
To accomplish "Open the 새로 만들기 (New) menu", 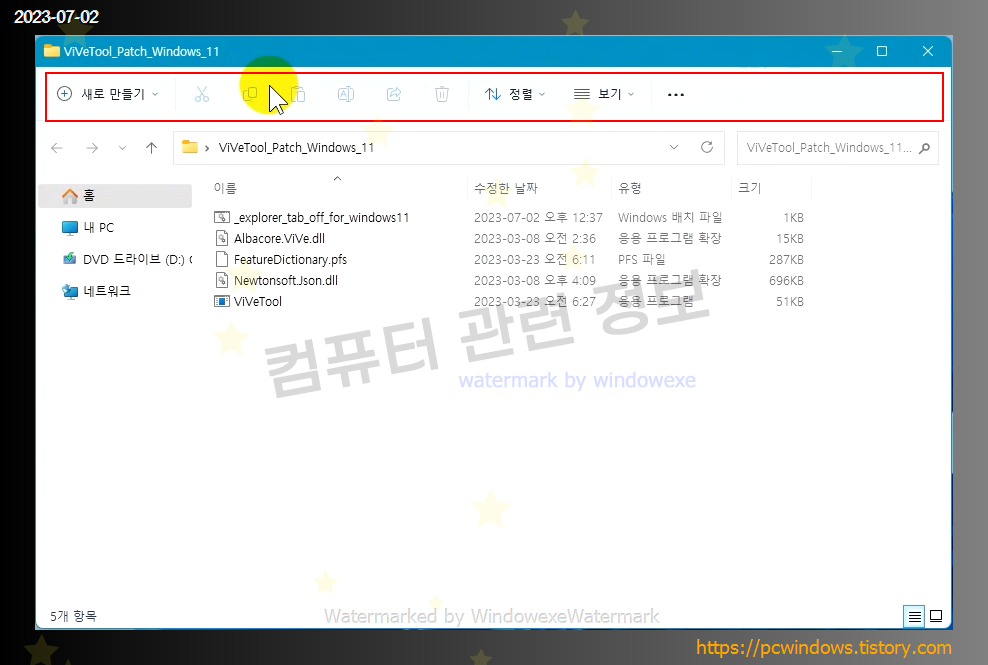I will click(x=107, y=94).
